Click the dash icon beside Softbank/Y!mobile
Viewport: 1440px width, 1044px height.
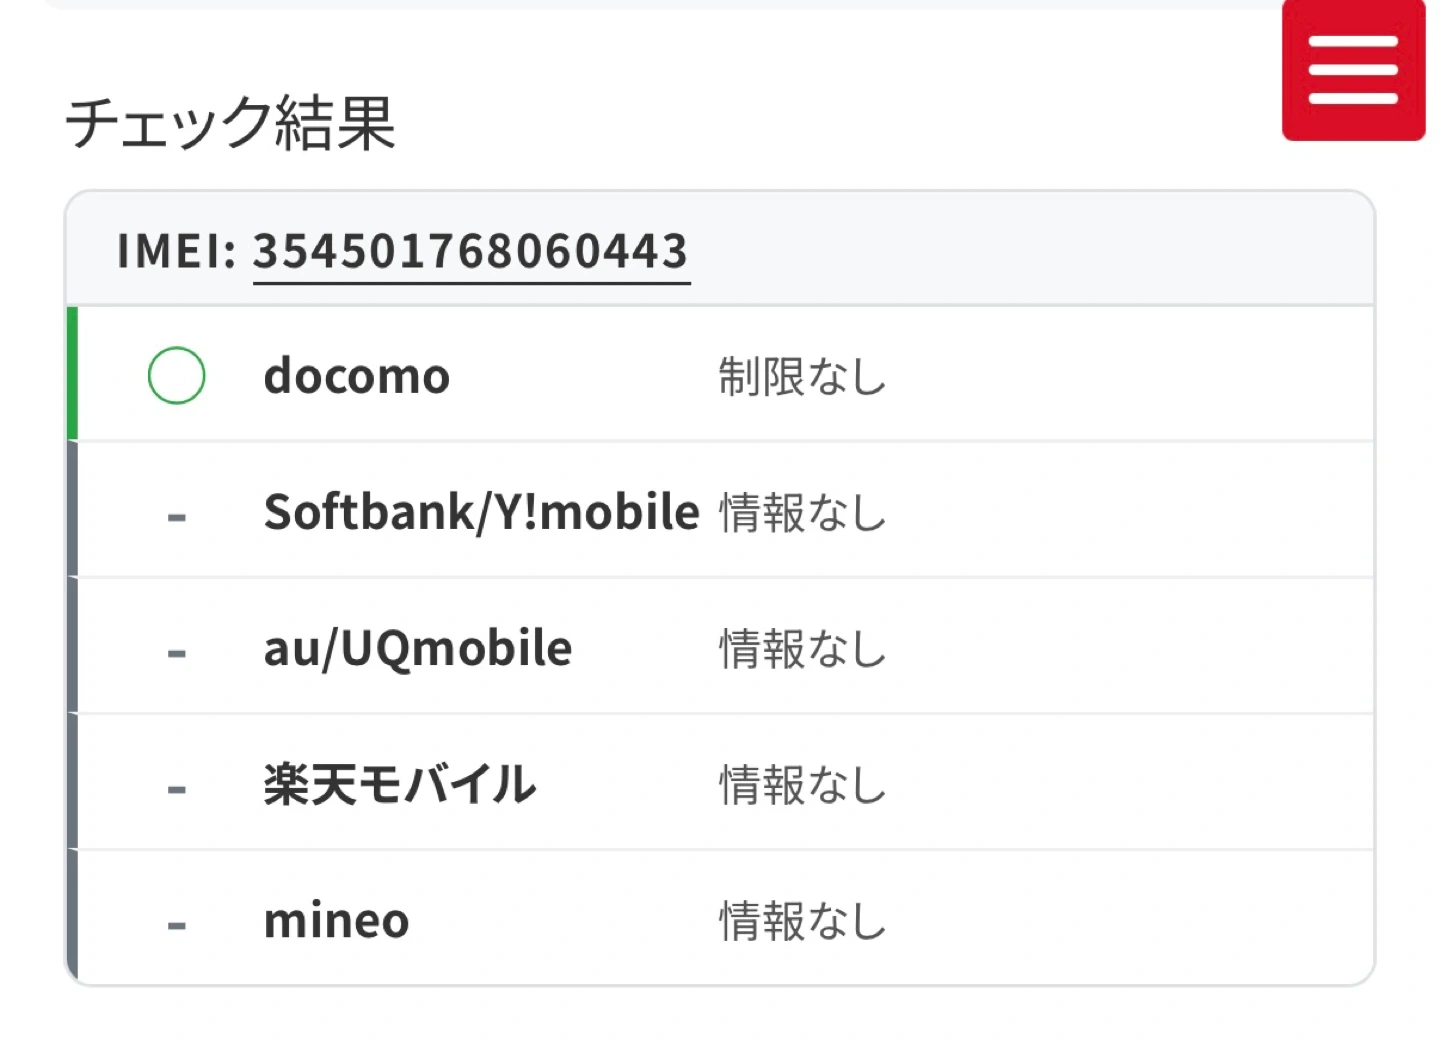point(177,517)
